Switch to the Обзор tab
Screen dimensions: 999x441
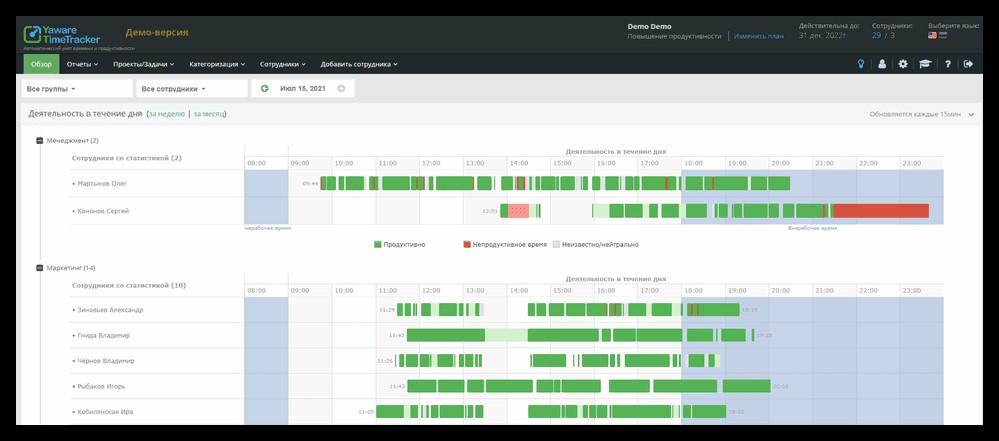coord(41,64)
